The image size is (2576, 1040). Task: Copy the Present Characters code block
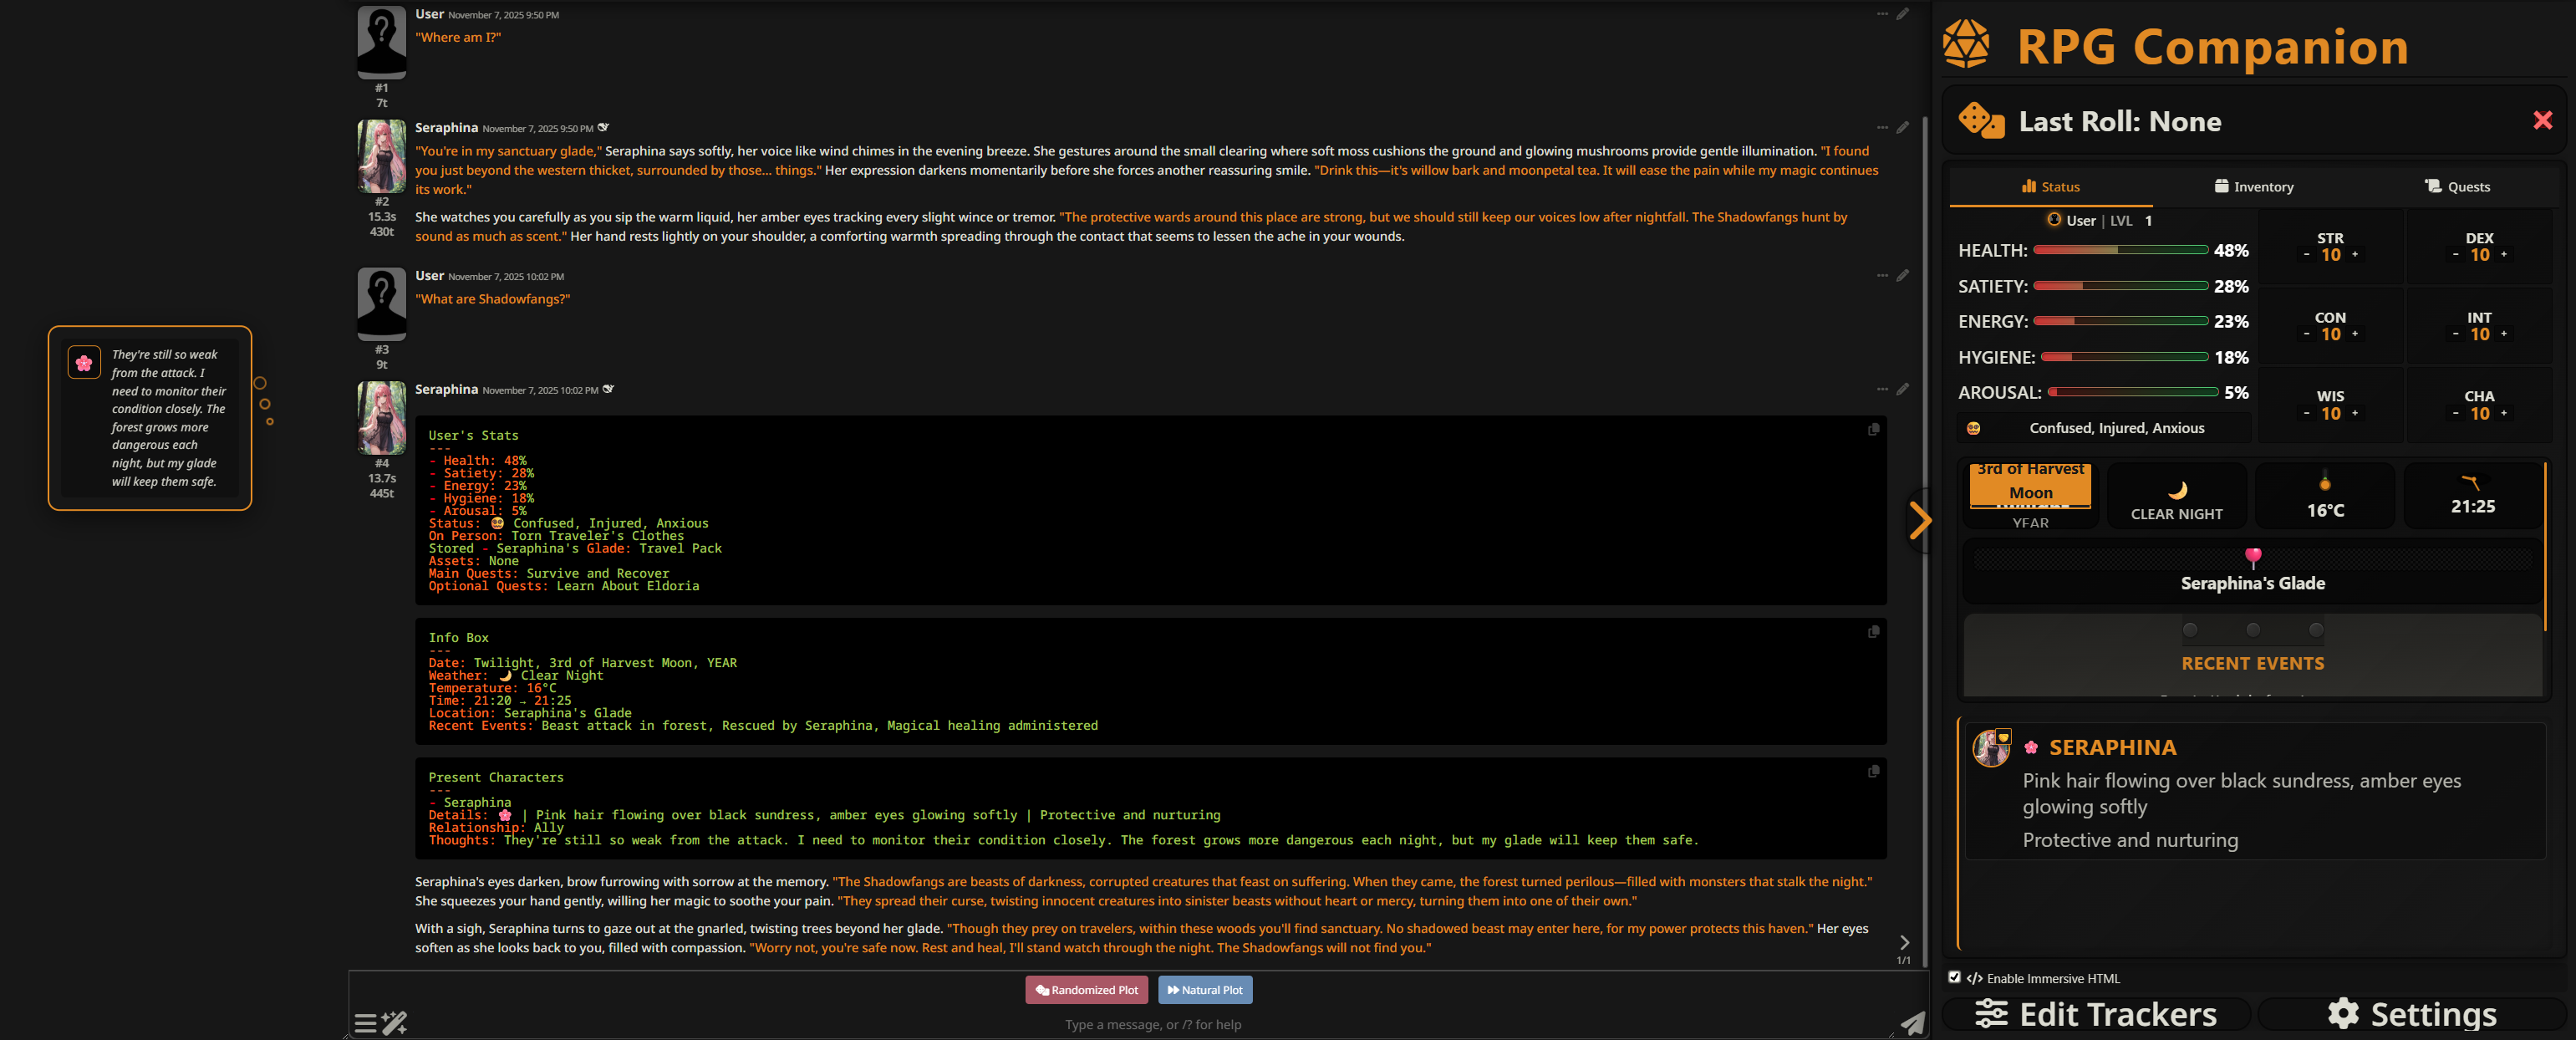point(1873,771)
